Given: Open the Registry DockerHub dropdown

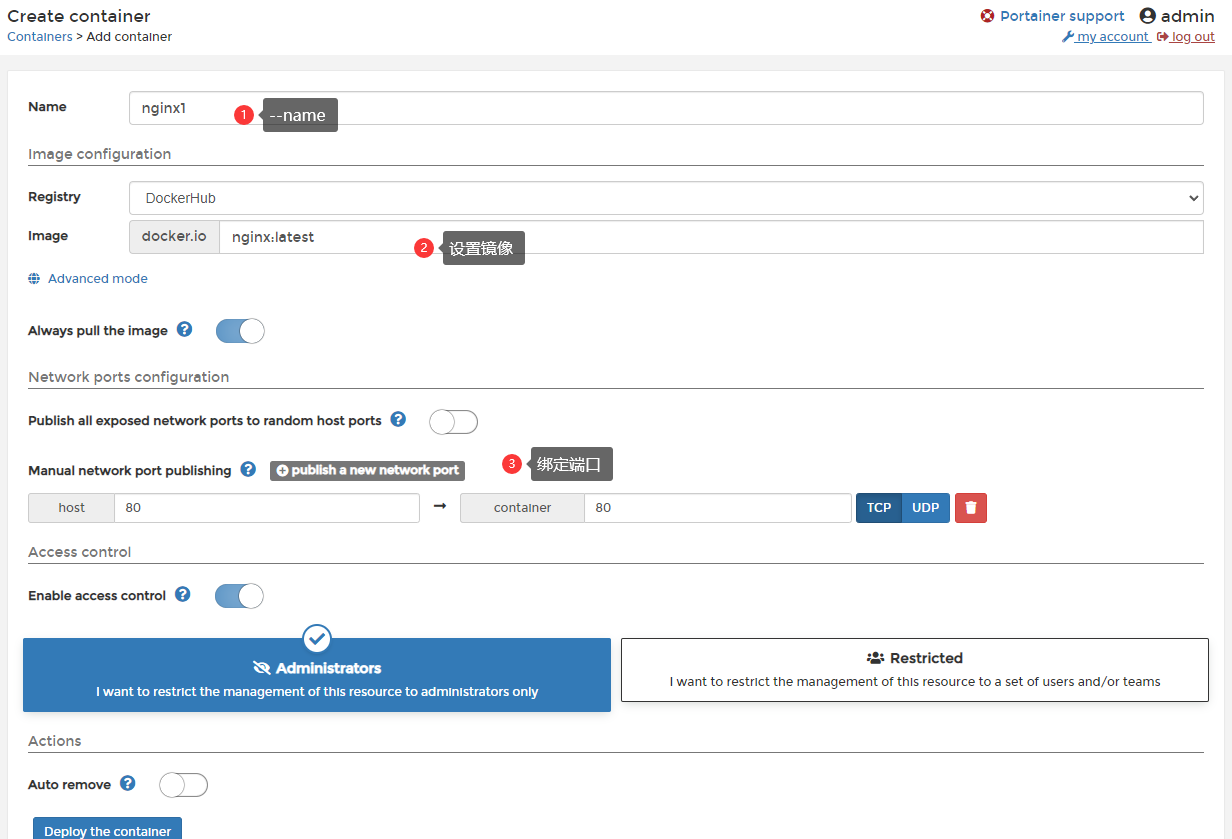Looking at the screenshot, I should point(666,198).
